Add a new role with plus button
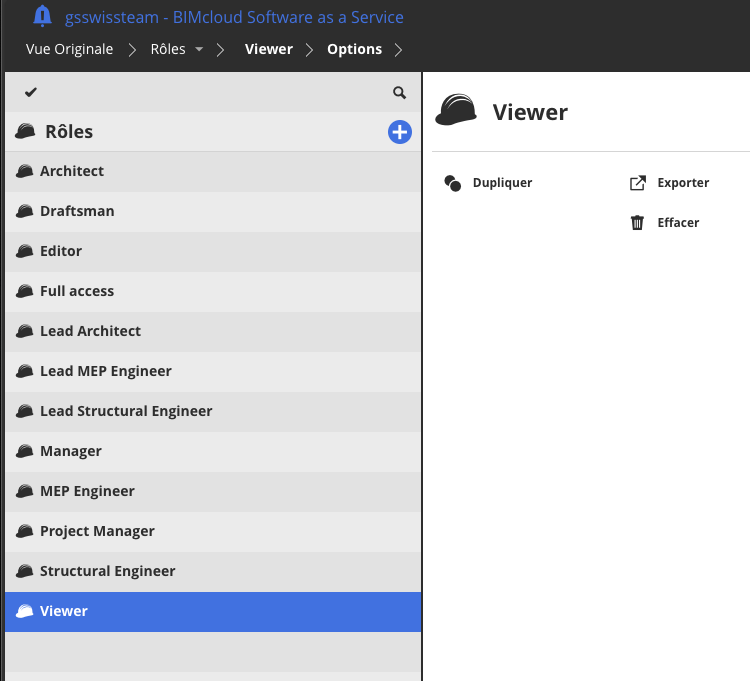 coord(400,132)
